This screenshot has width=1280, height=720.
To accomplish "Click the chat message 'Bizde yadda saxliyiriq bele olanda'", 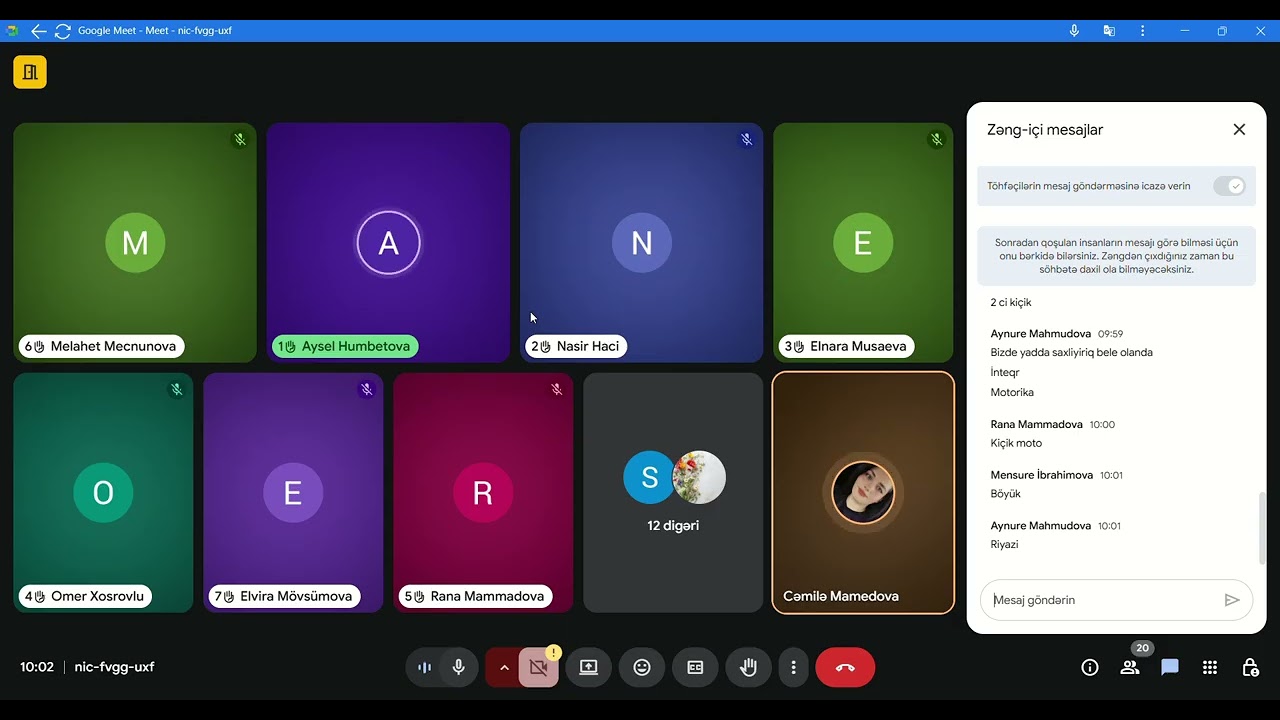I will coord(1072,353).
